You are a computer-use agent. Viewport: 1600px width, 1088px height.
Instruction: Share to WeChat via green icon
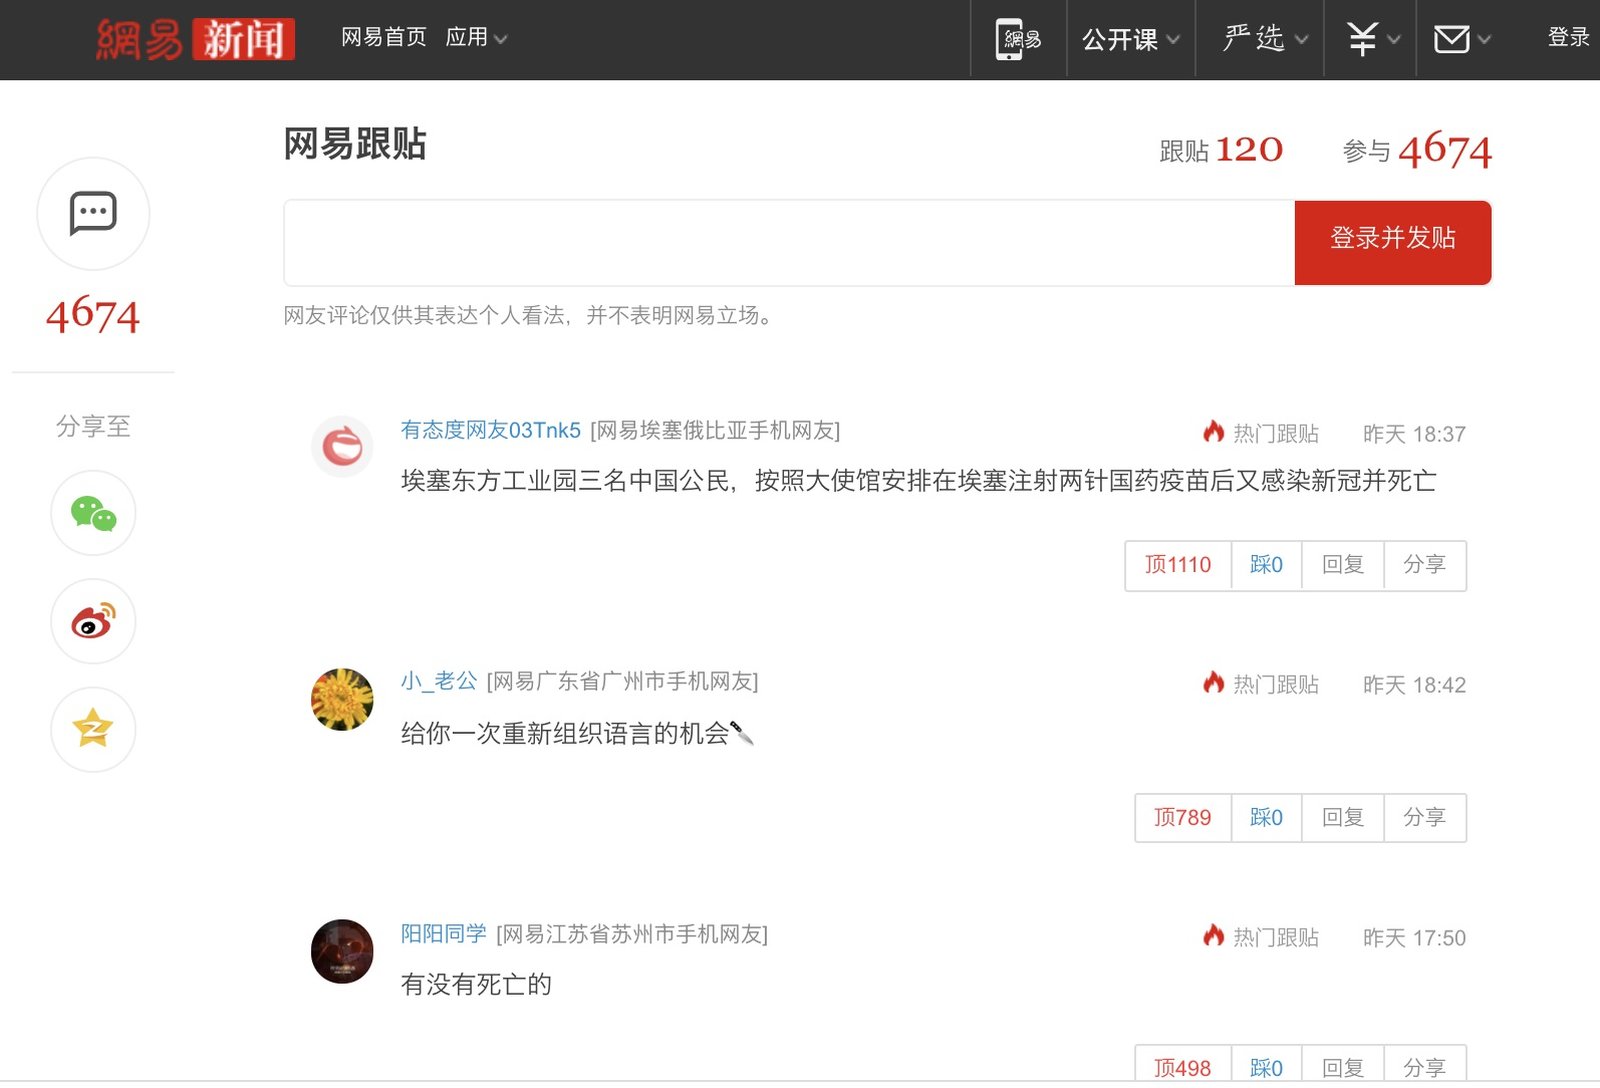pyautogui.click(x=93, y=513)
